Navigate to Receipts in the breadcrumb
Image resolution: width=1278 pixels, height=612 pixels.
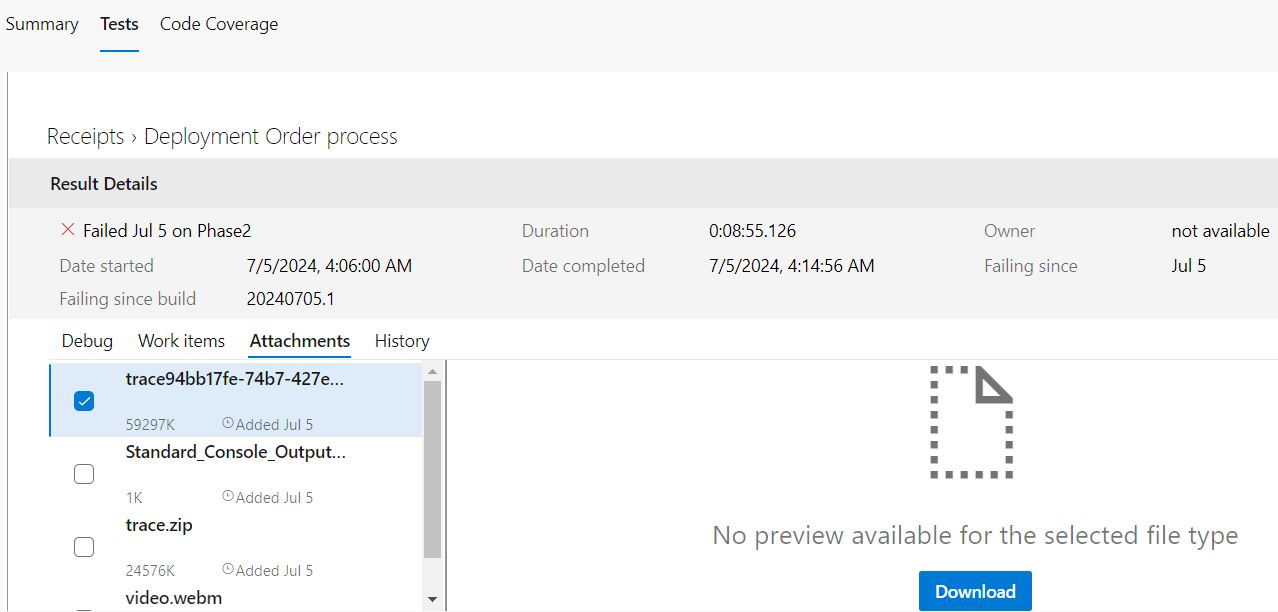pos(86,137)
